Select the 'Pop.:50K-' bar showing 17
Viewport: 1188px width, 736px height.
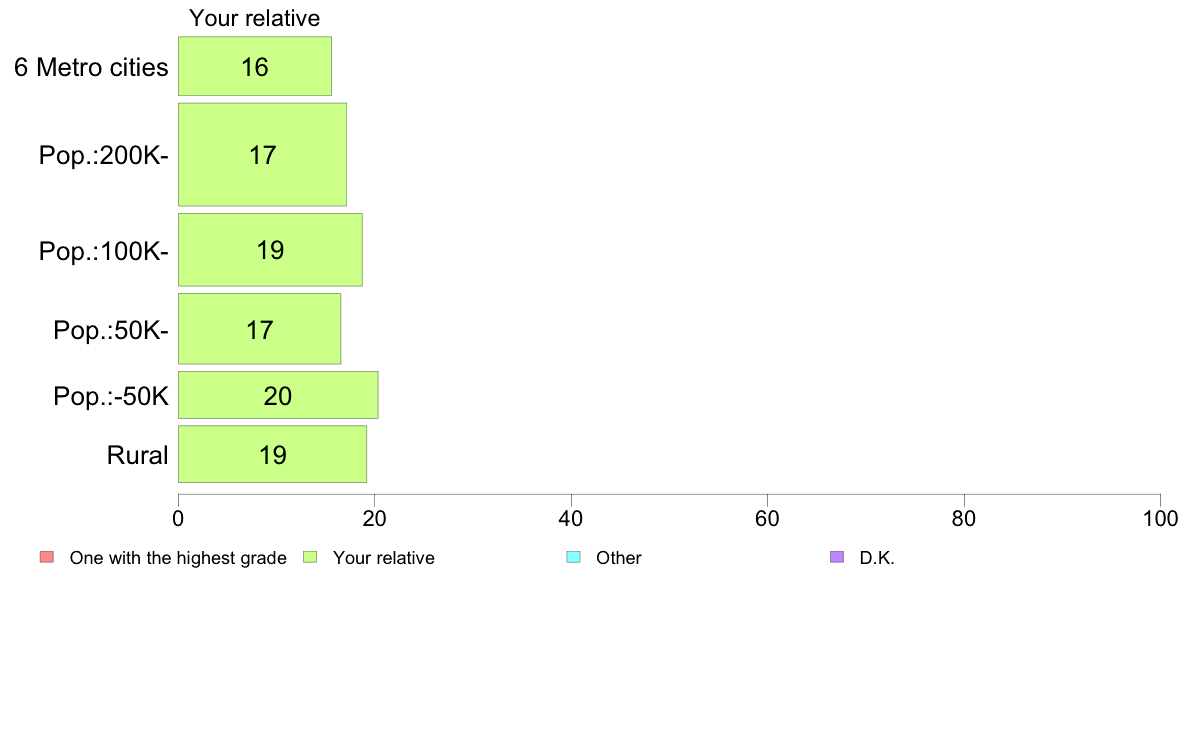click(x=259, y=329)
